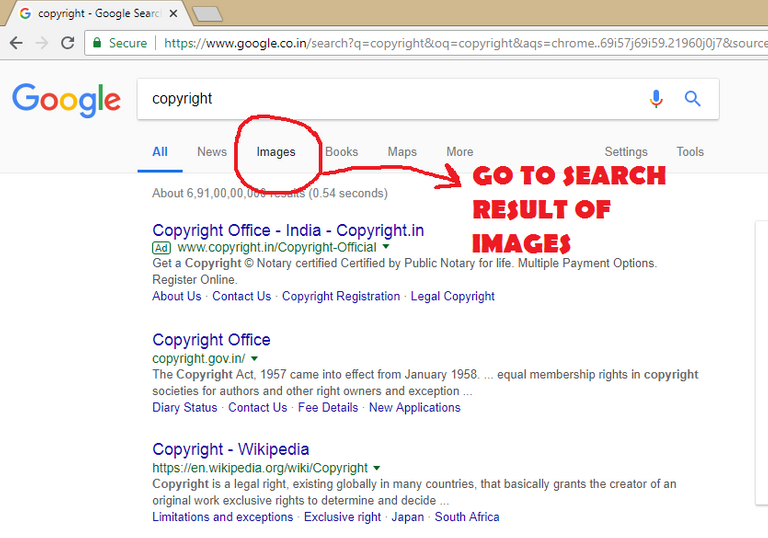This screenshot has width=768, height=538.
Task: Switch to the News results tab
Action: pos(212,152)
